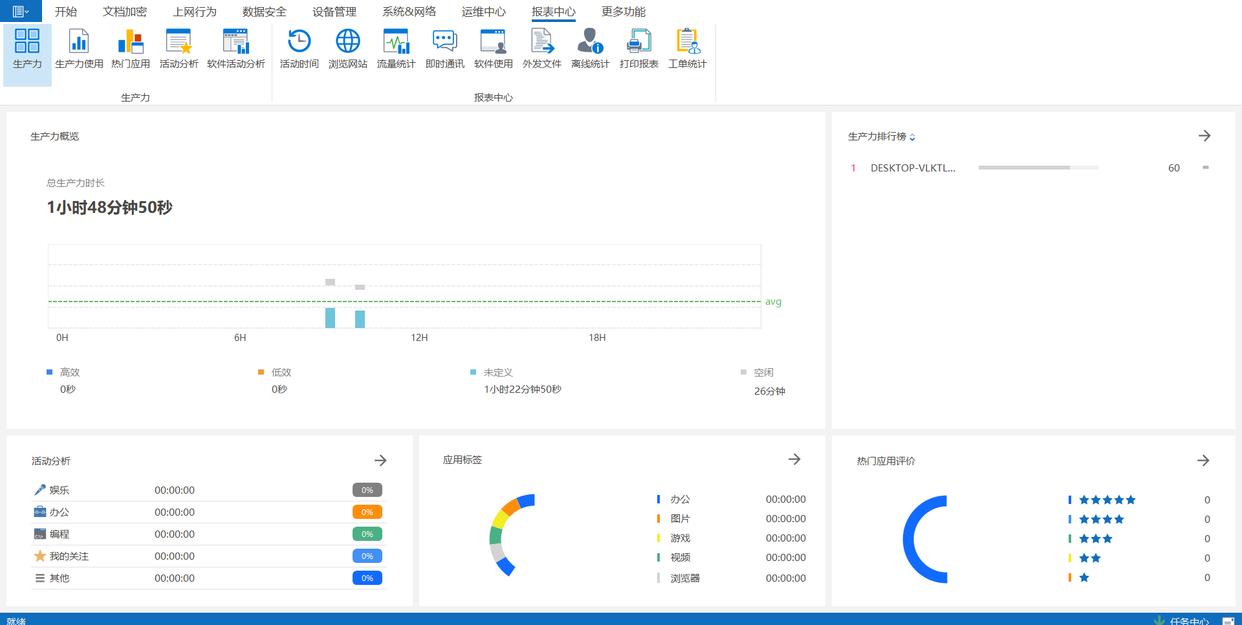The height and width of the screenshot is (625, 1242).
Task: Click the five-star rating row
Action: pos(1107,500)
